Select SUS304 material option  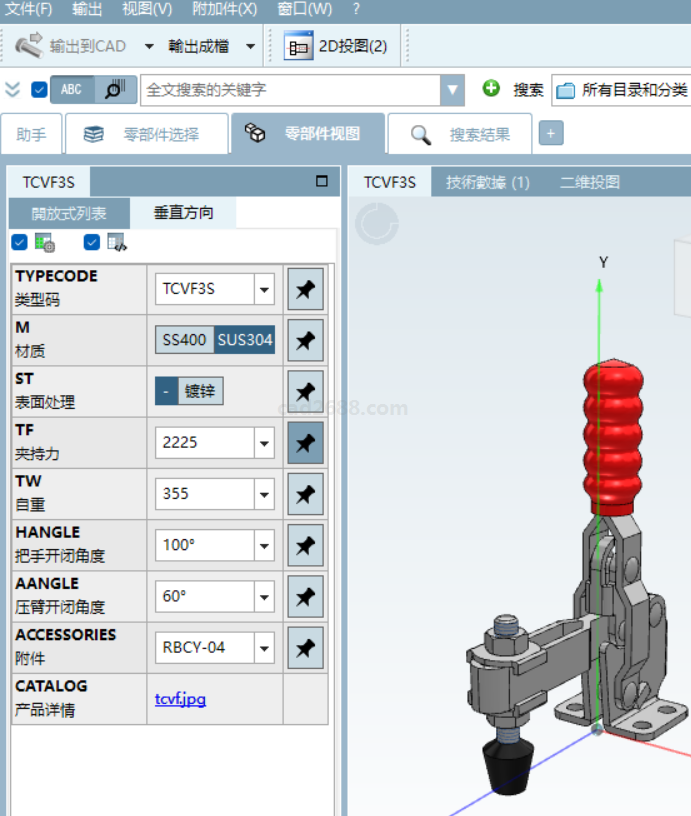(x=245, y=340)
